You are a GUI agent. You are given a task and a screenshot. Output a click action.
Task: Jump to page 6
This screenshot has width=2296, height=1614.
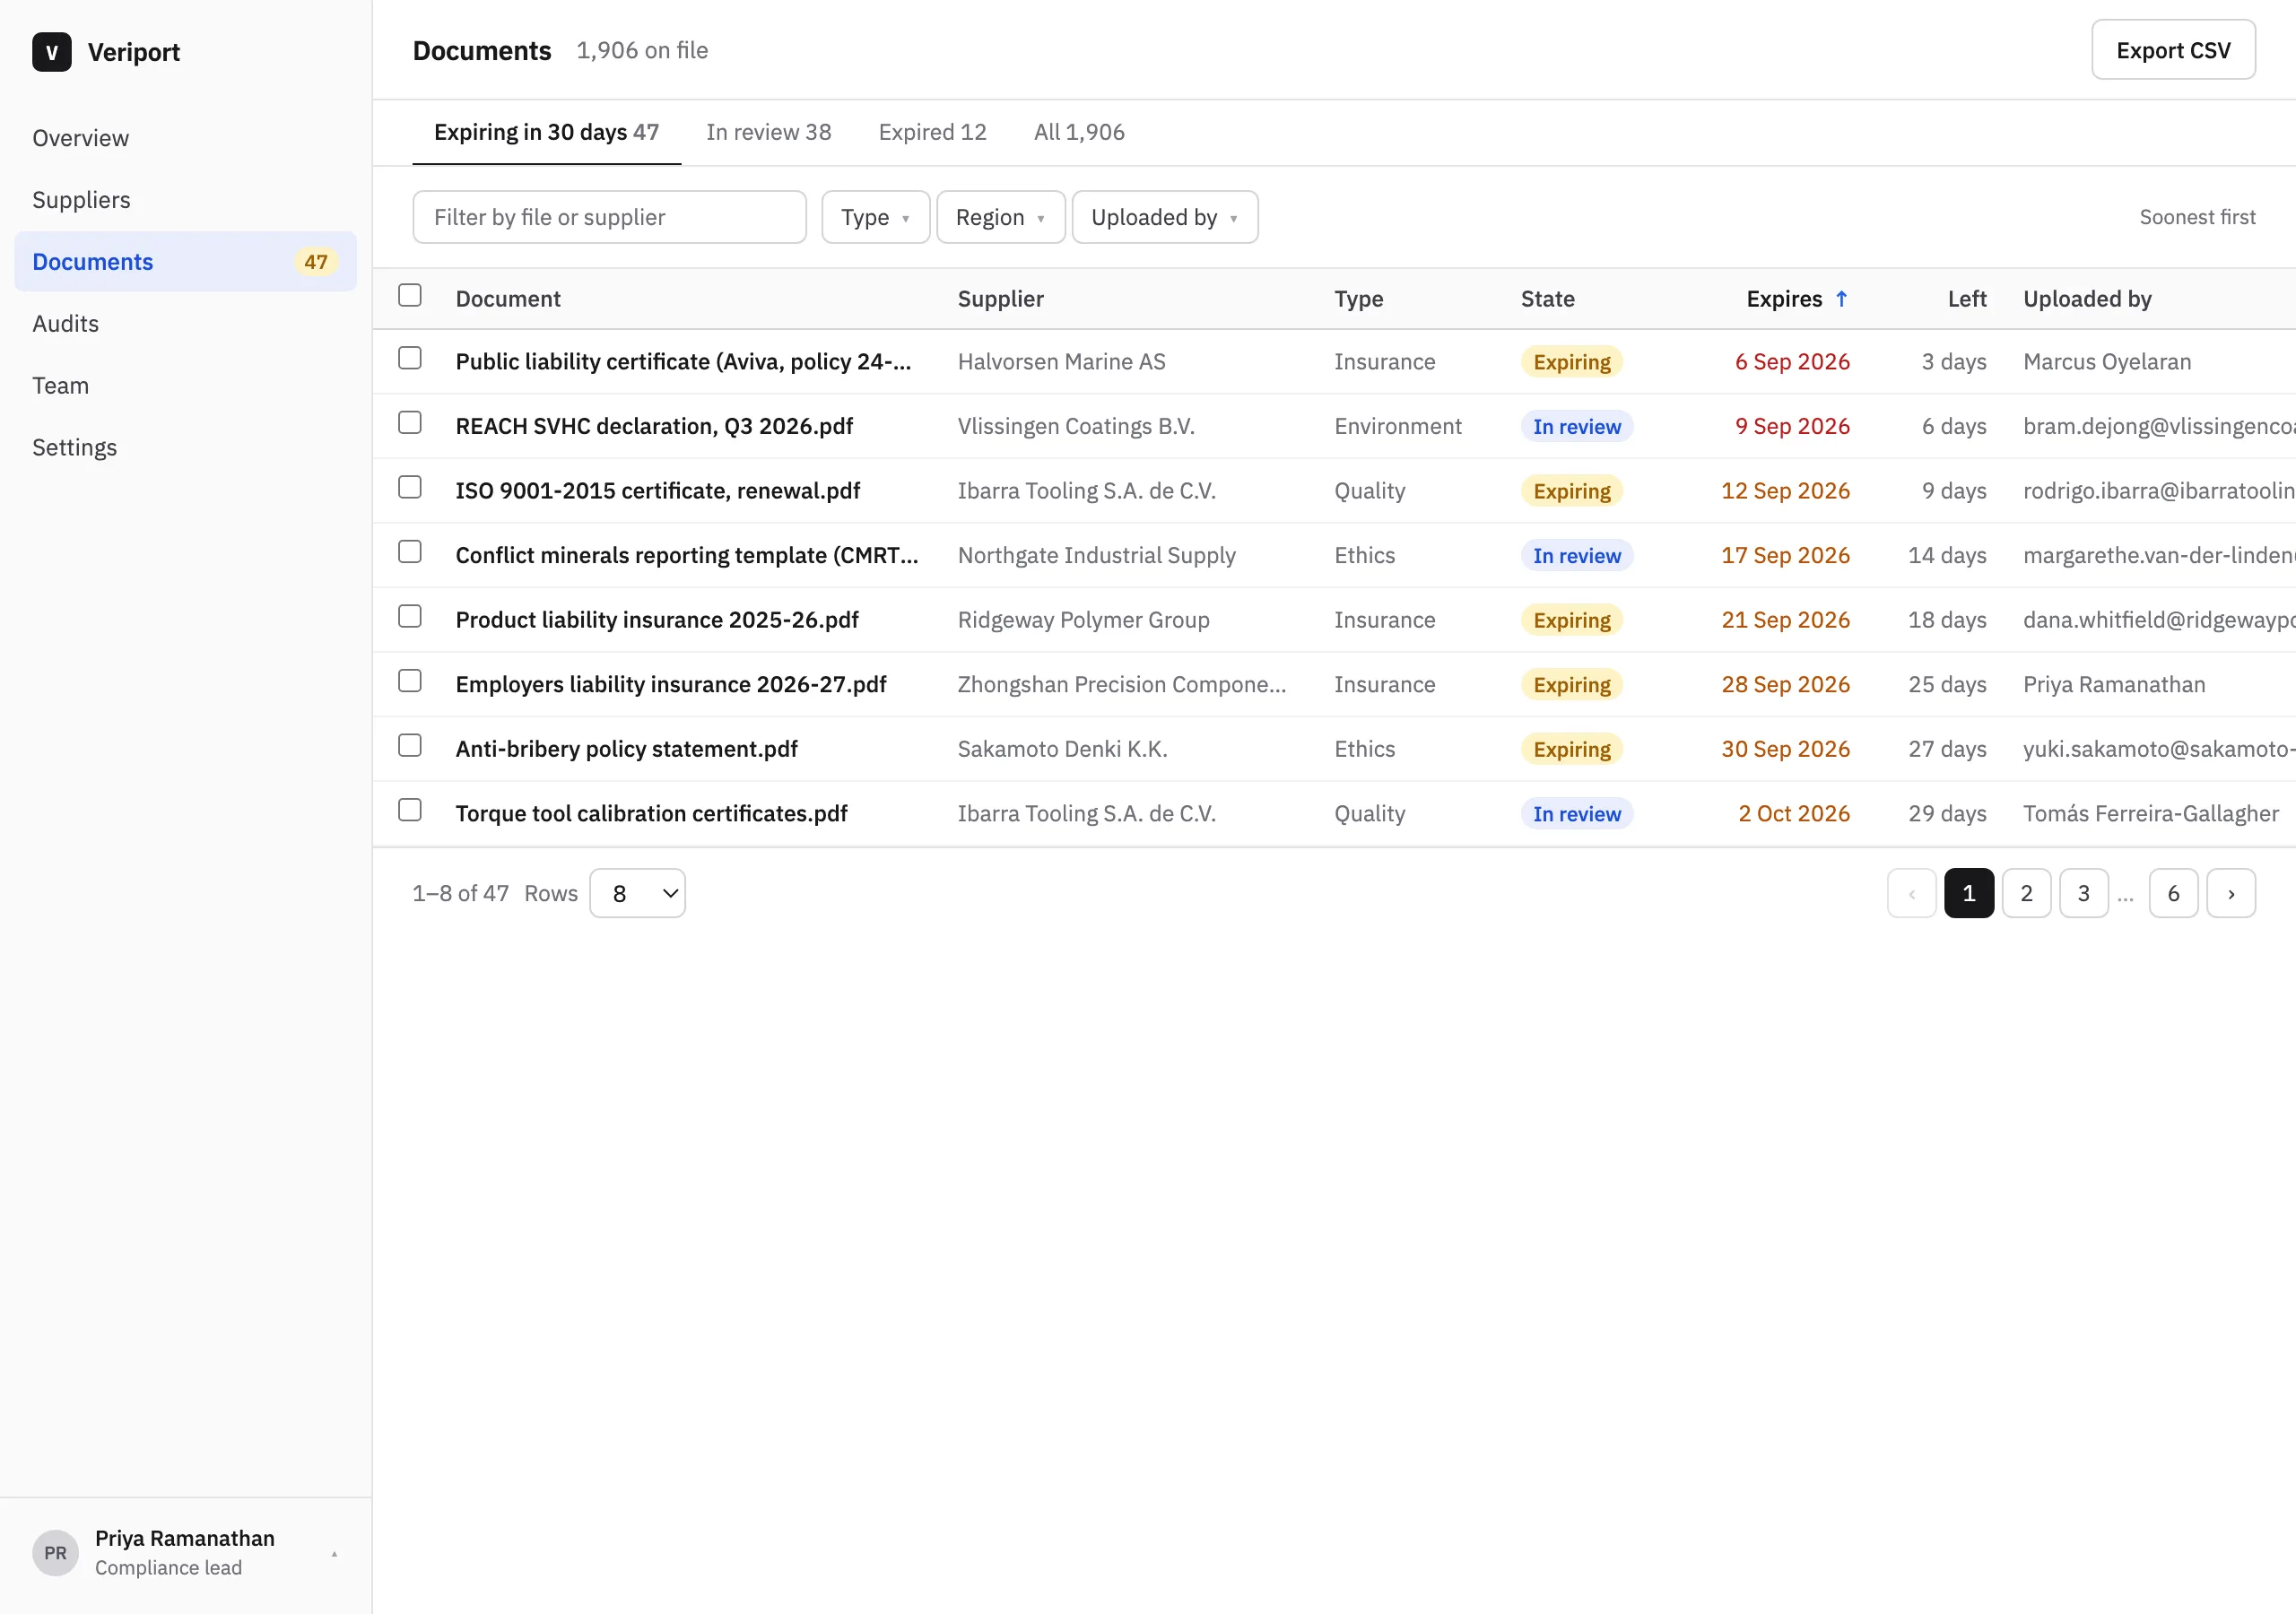[x=2173, y=893]
